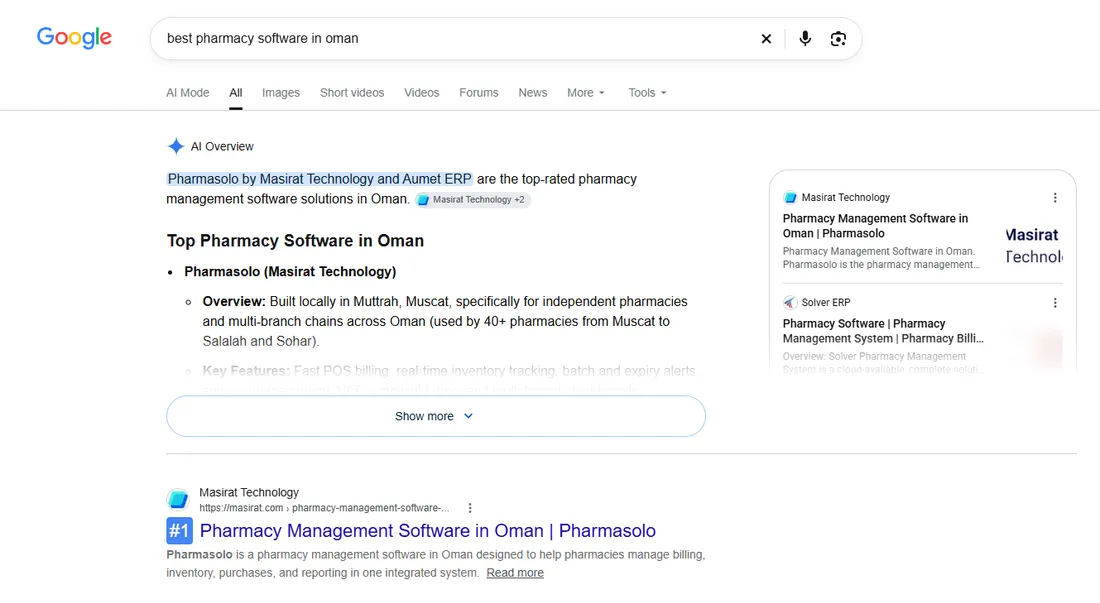Open the Tools dropdown

coord(647,93)
